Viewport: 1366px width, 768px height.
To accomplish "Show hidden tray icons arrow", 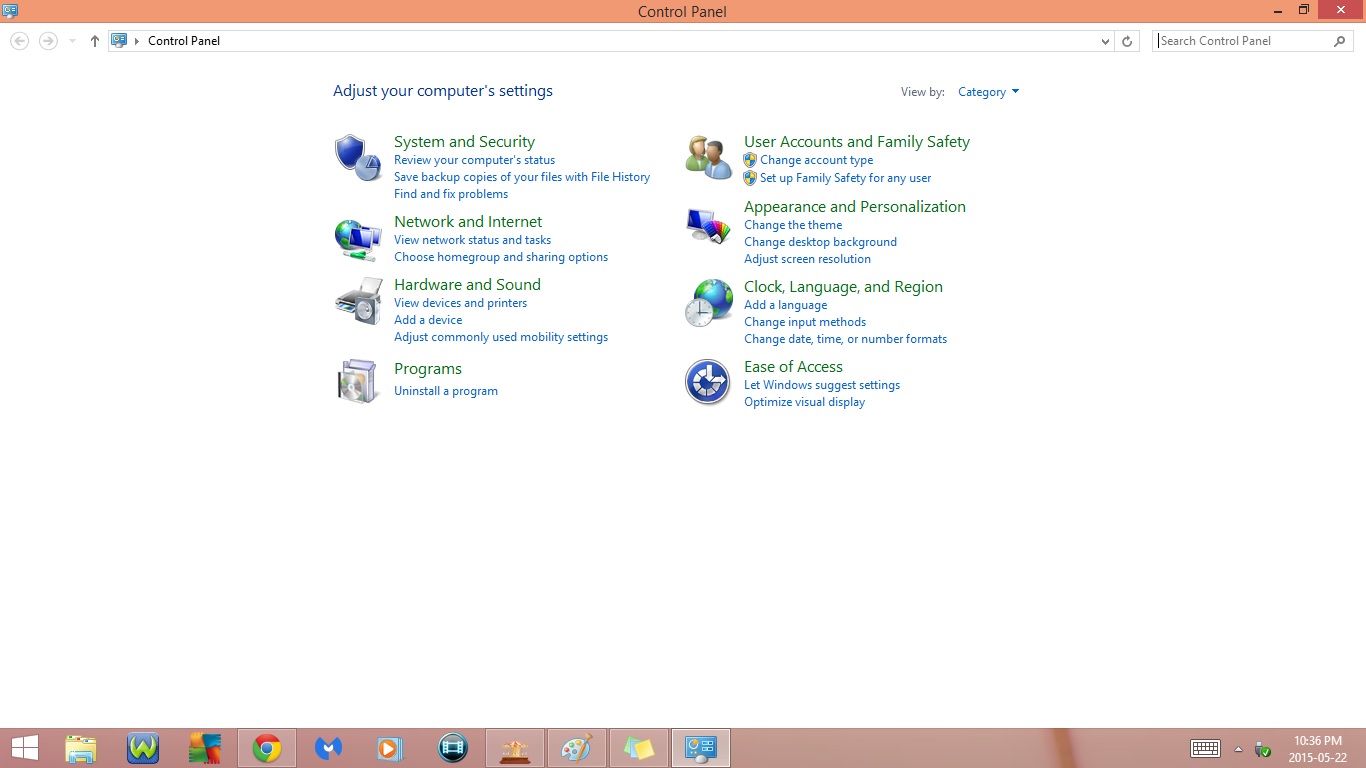I will coord(1238,749).
